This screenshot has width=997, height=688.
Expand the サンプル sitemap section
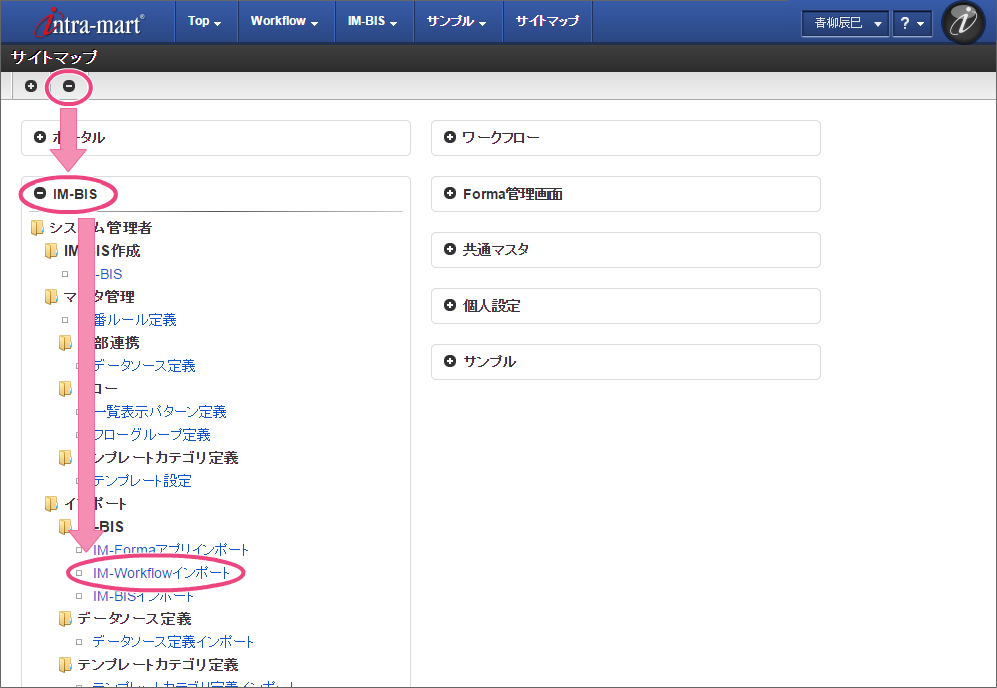point(450,361)
